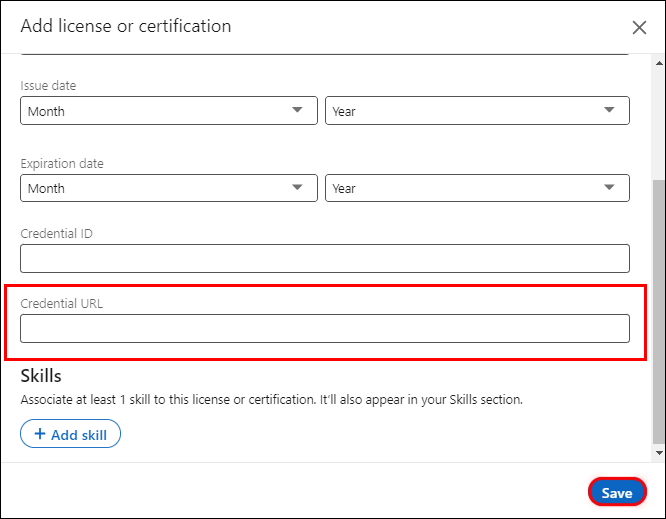This screenshot has width=666, height=519.
Task: Click the Expiration date label
Action: tap(62, 163)
